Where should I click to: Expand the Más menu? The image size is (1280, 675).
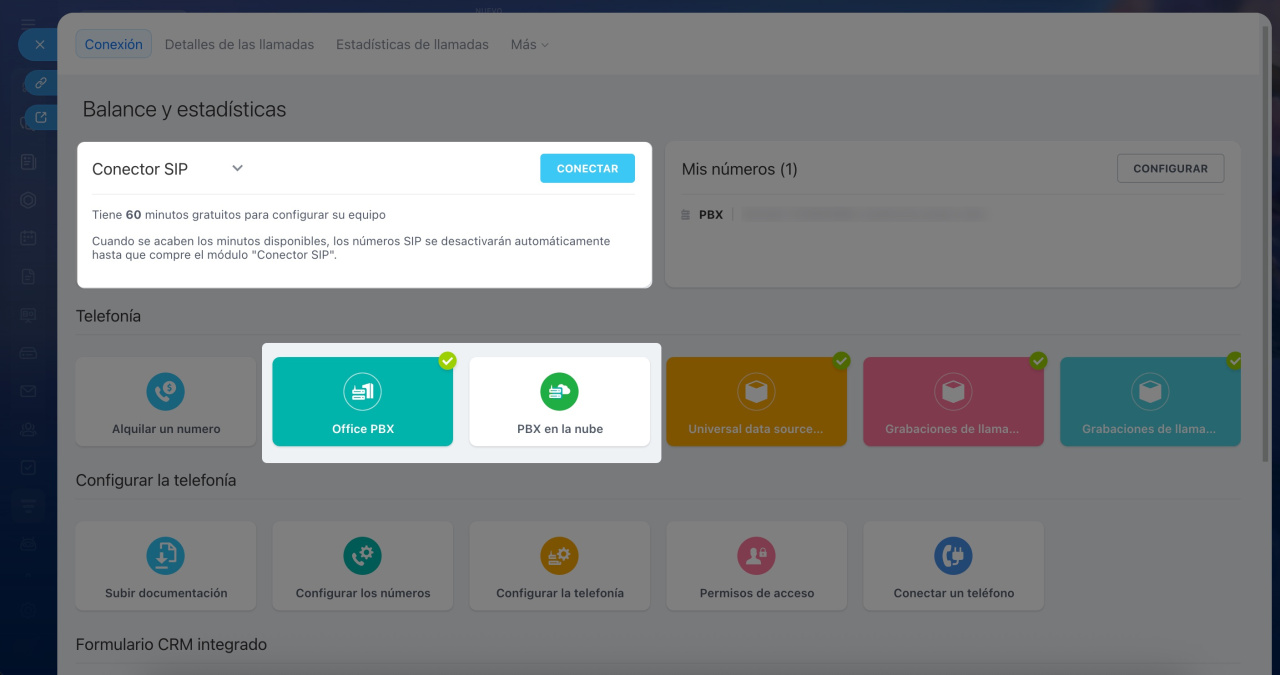tap(529, 45)
